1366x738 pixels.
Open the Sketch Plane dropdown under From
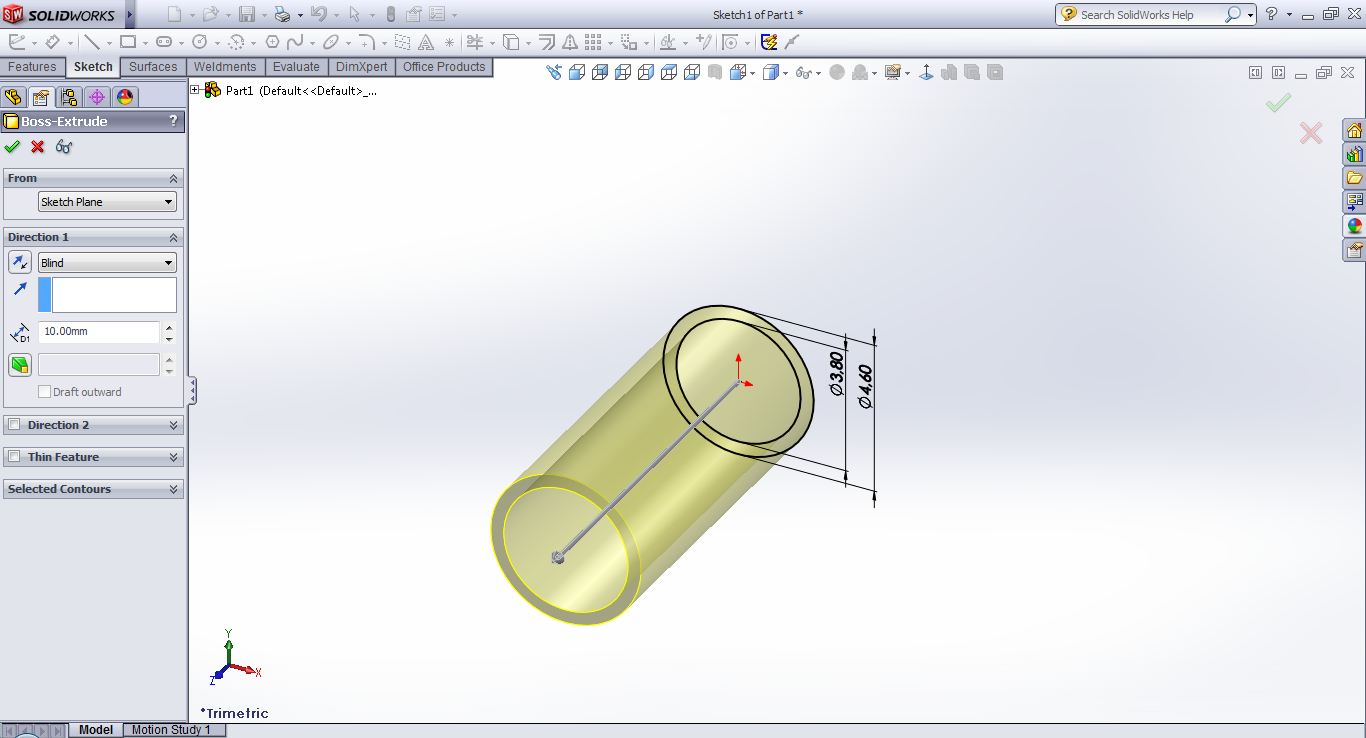click(107, 202)
